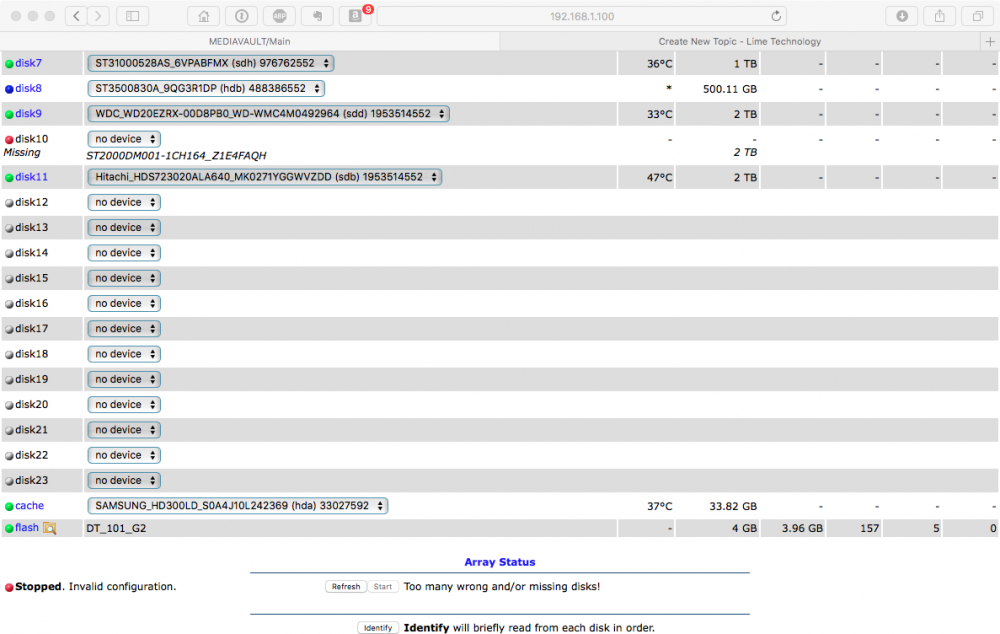Open disk12 no device dropdown
The height and width of the screenshot is (634, 1000).
point(124,202)
